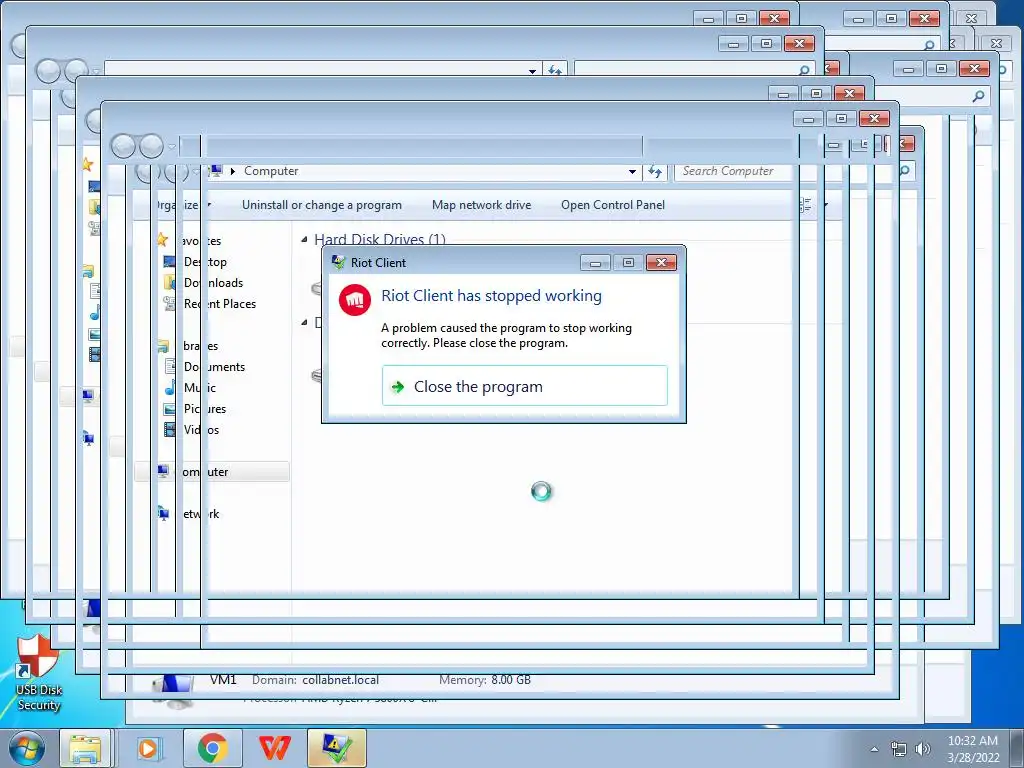Click the change view icon in toolbar
This screenshot has width=1024, height=768.
coord(806,205)
